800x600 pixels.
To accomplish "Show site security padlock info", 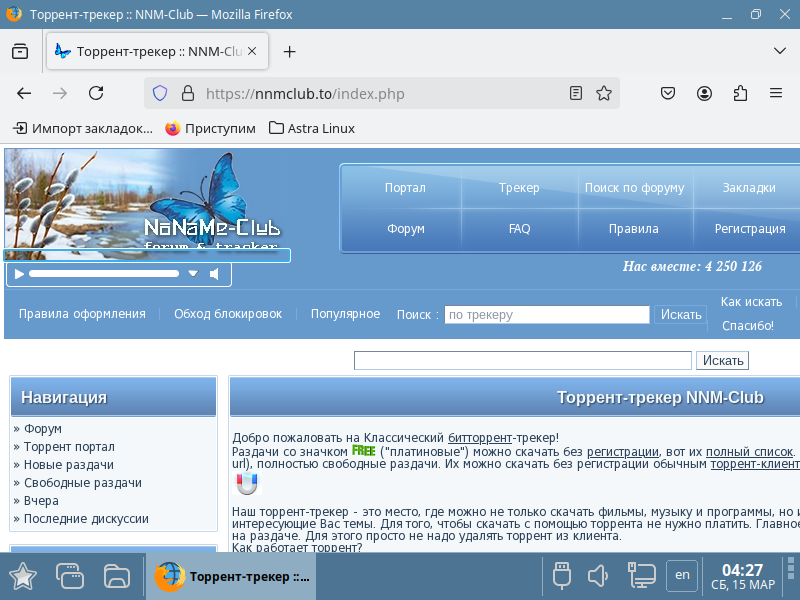I will pos(188,93).
